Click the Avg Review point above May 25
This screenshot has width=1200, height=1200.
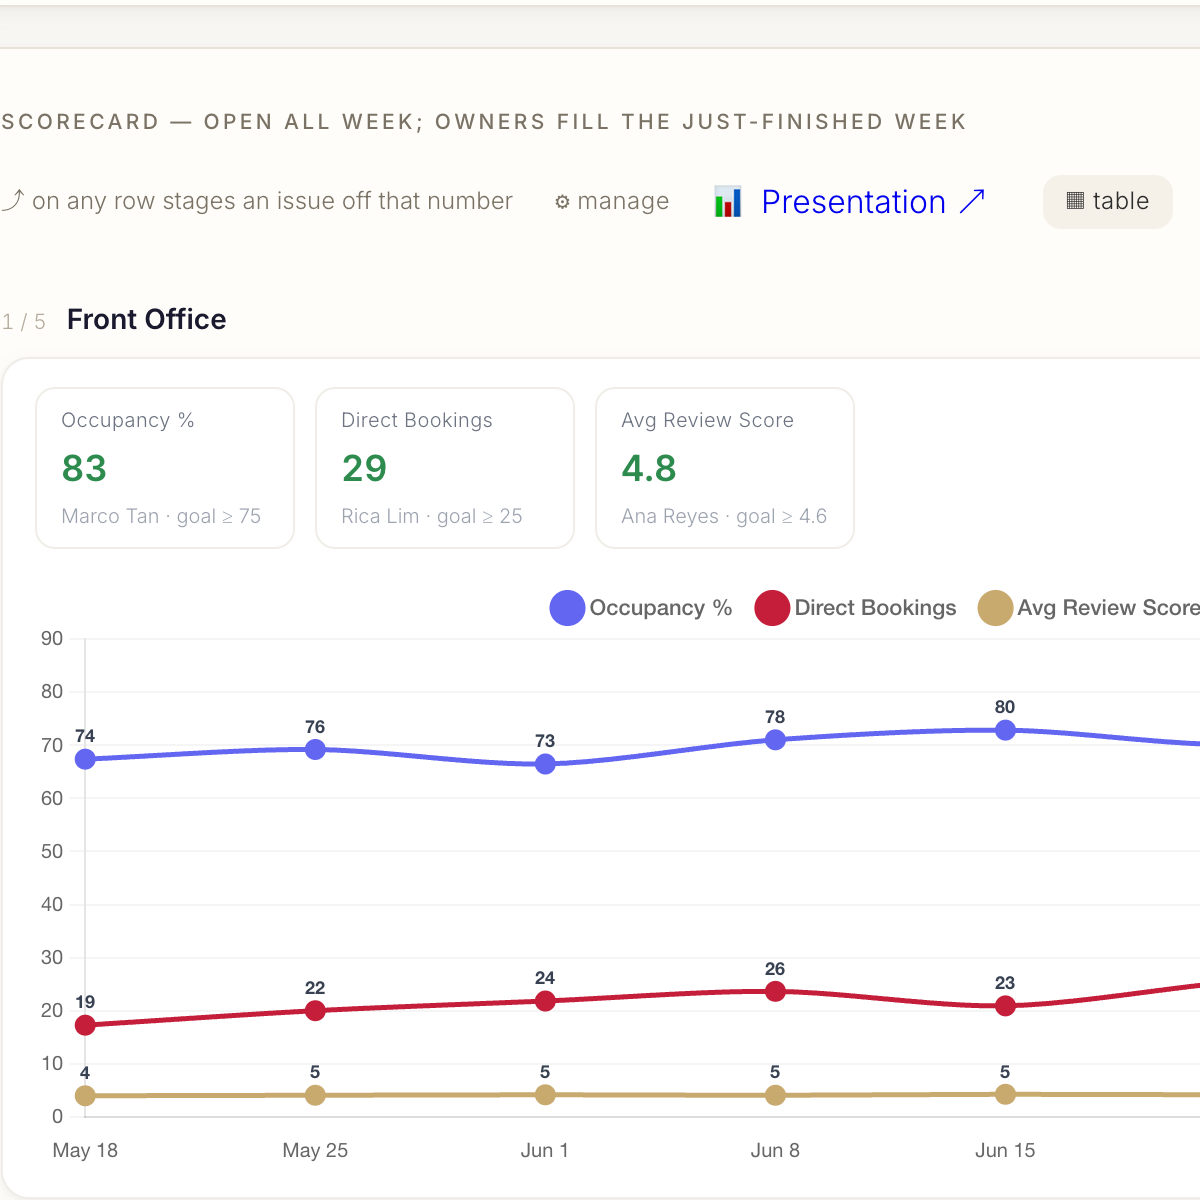pyautogui.click(x=315, y=1095)
